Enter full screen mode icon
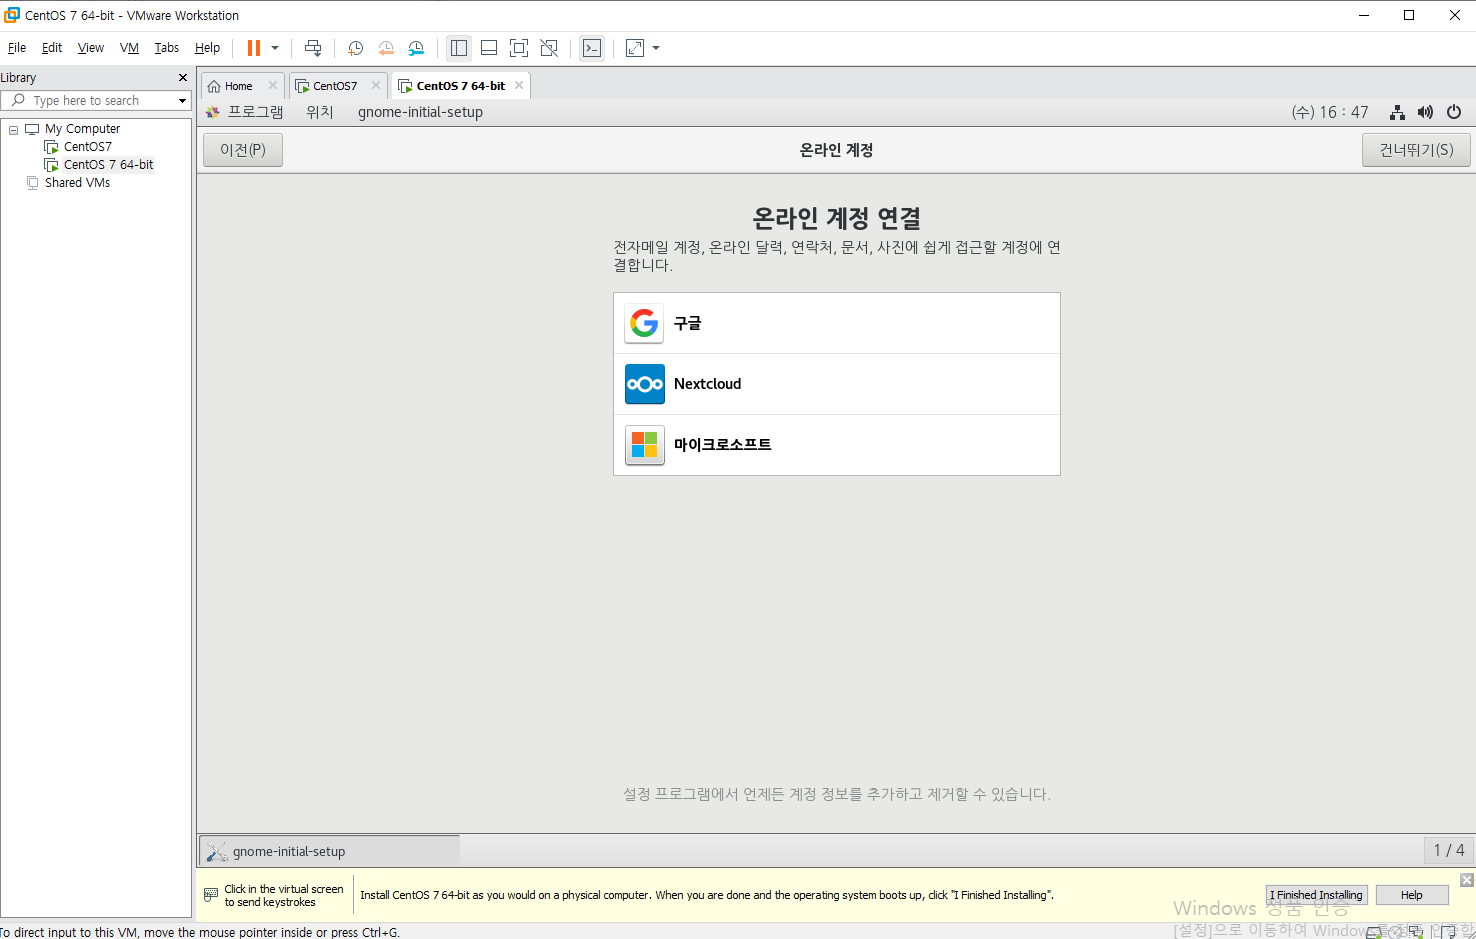The width and height of the screenshot is (1476, 939). point(519,48)
